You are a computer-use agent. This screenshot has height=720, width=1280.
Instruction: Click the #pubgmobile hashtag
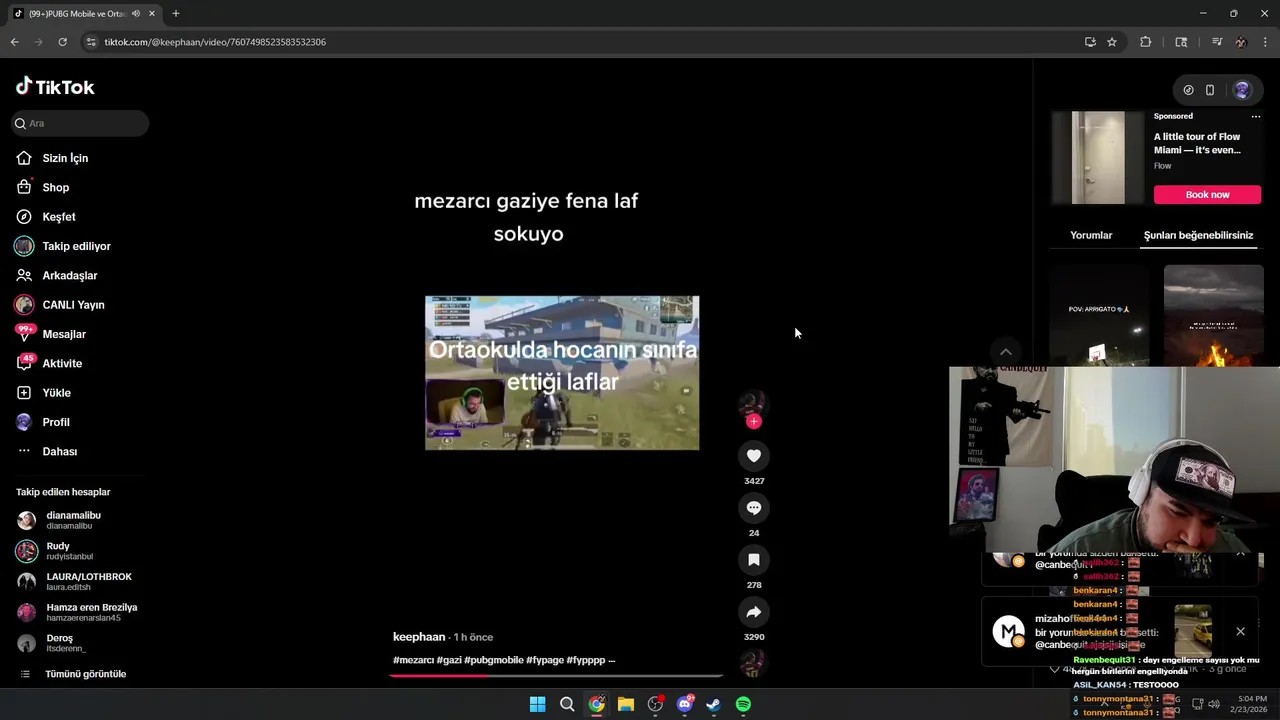click(x=493, y=660)
